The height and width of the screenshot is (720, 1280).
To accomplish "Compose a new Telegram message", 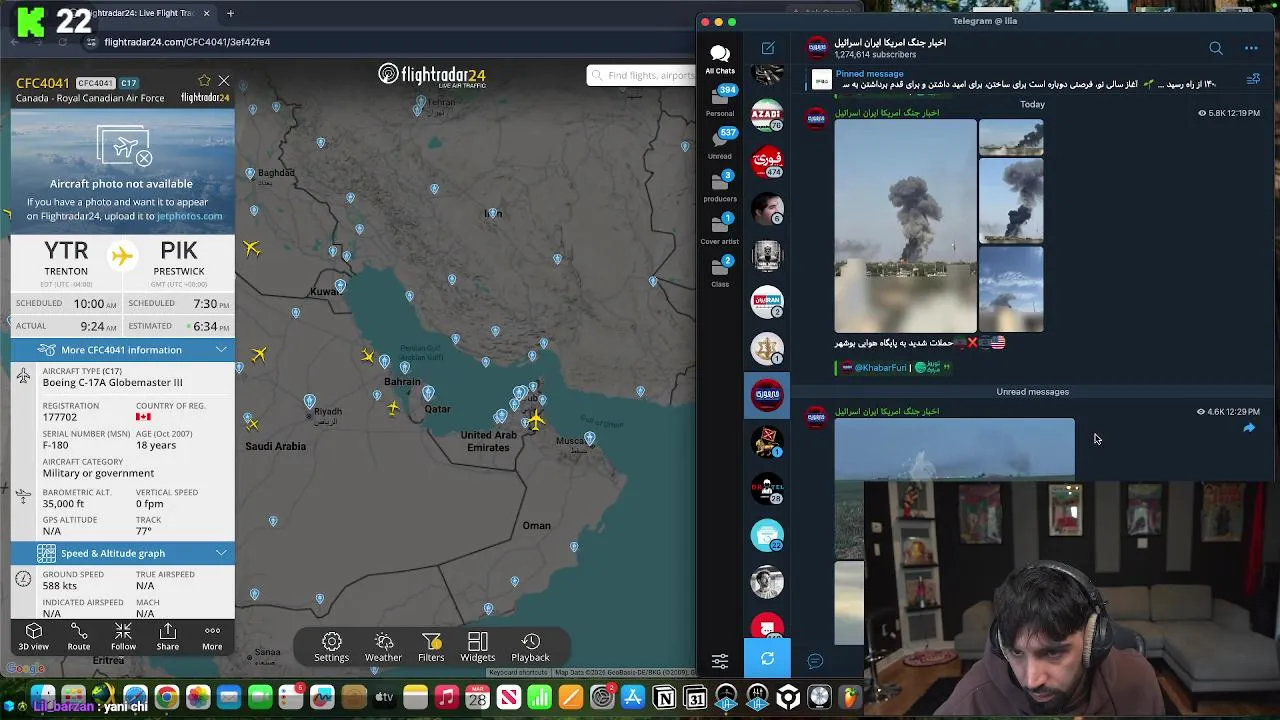I will [768, 48].
